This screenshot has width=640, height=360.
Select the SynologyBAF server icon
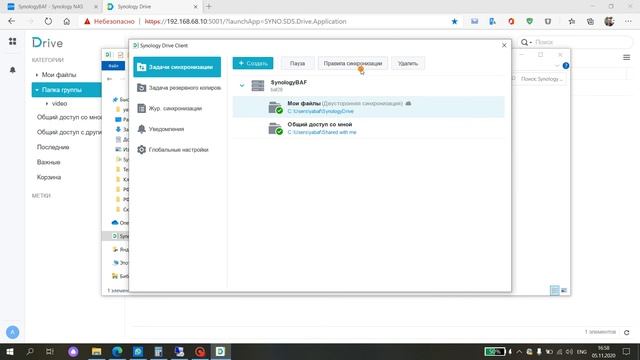[x=258, y=86]
